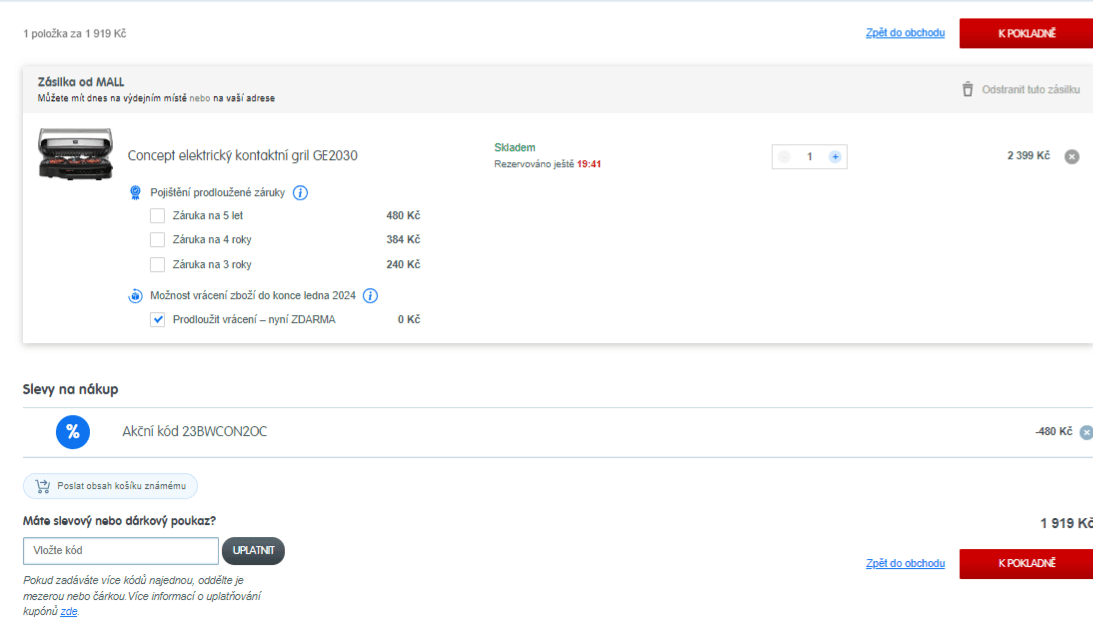
Task: Click 'Máte slevový nebo dárkový poukaz?' label
Action: (x=119, y=521)
